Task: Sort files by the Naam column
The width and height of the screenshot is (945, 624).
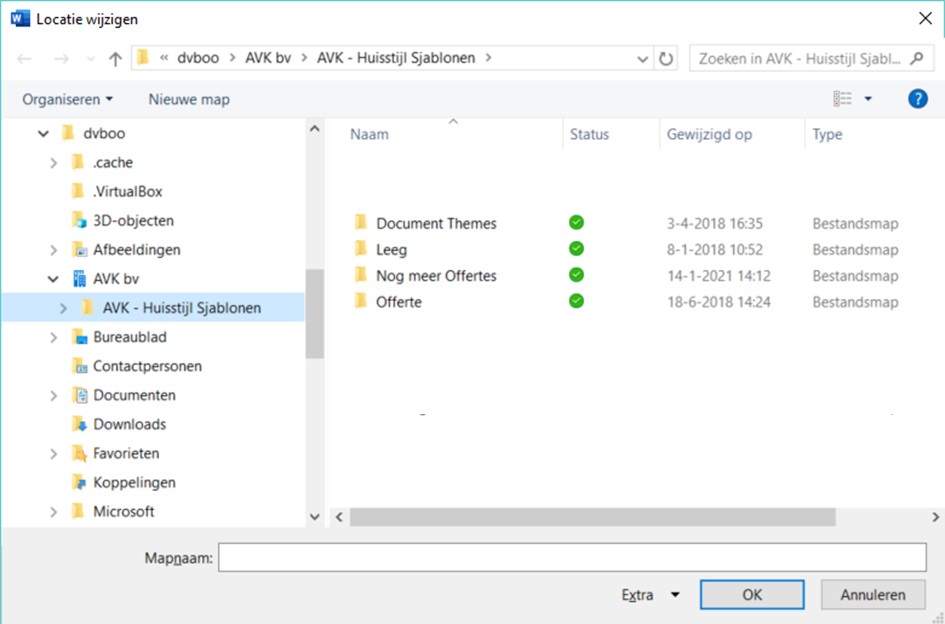Action: click(x=369, y=134)
